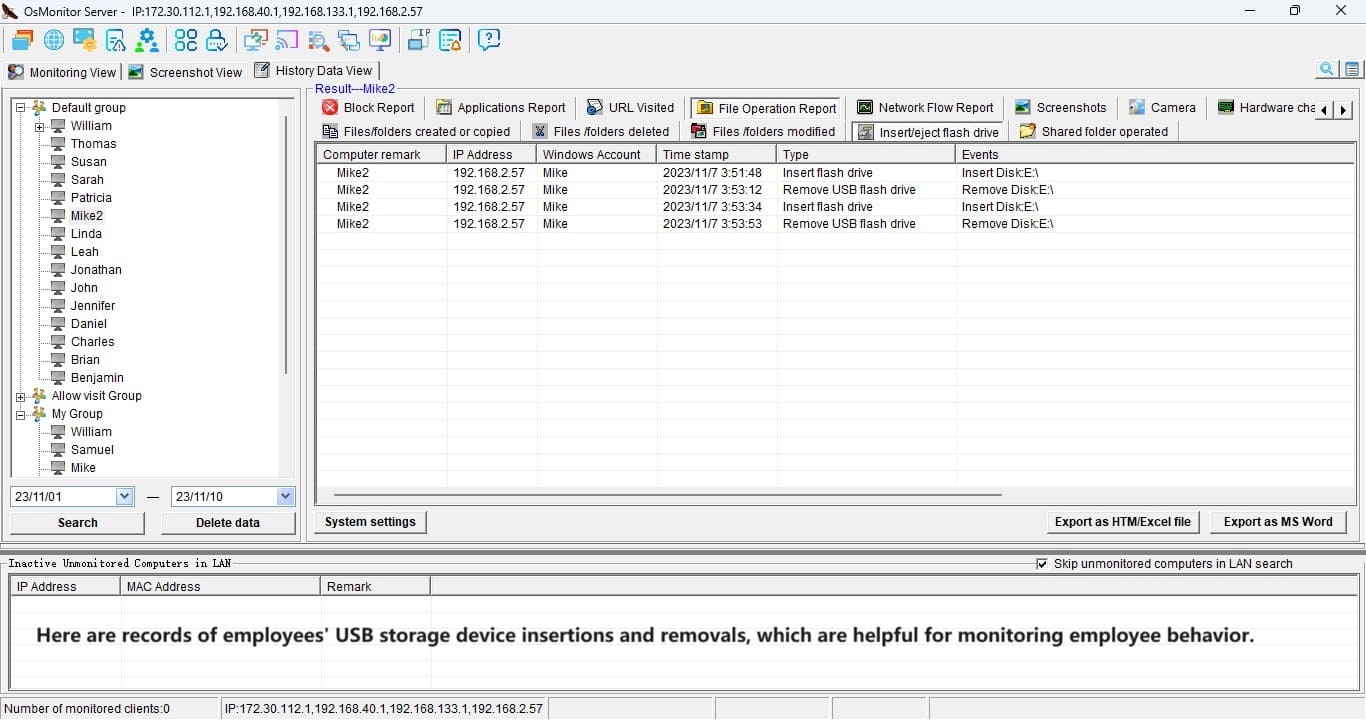Click the Files/folders deleted icon

[540, 131]
